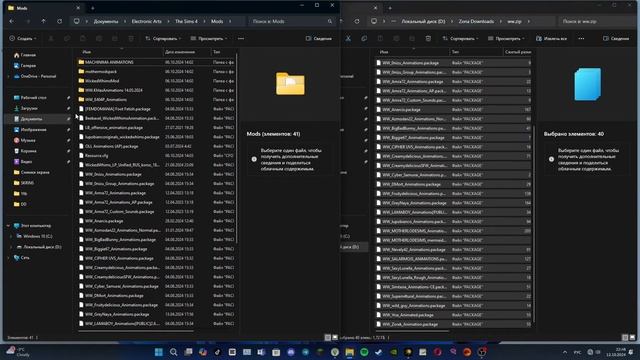640x360 pixels.
Task: Sort Mods list by Имя column header
Action: [x=87, y=52]
